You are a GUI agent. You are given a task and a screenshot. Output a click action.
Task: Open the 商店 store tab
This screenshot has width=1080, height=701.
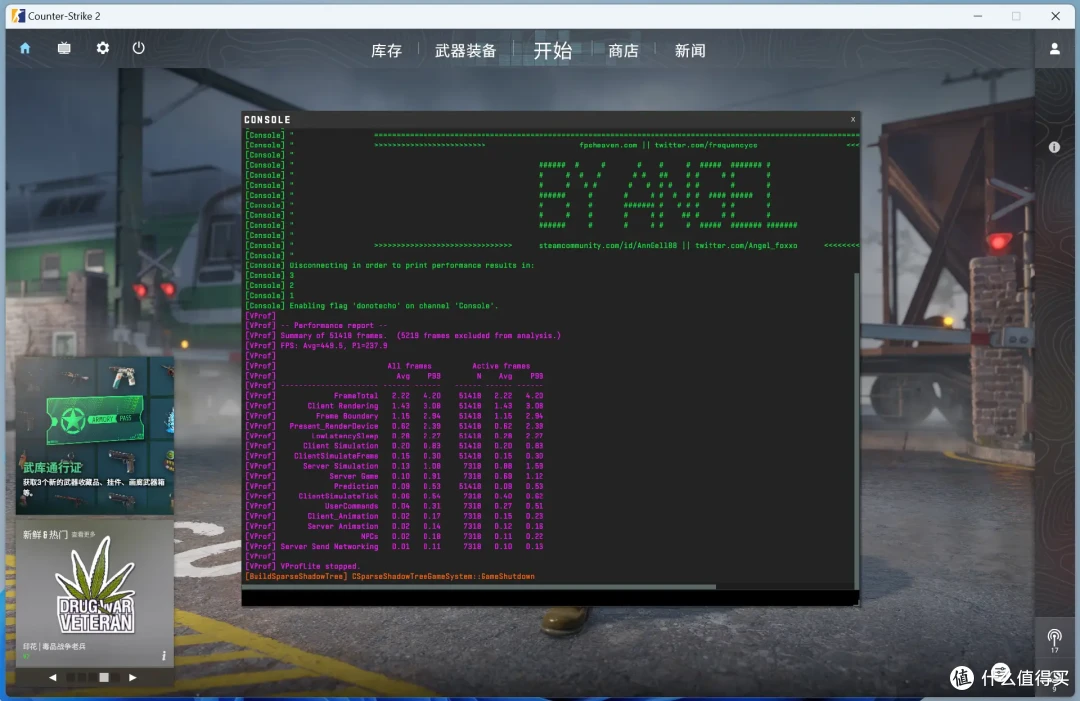coord(623,51)
